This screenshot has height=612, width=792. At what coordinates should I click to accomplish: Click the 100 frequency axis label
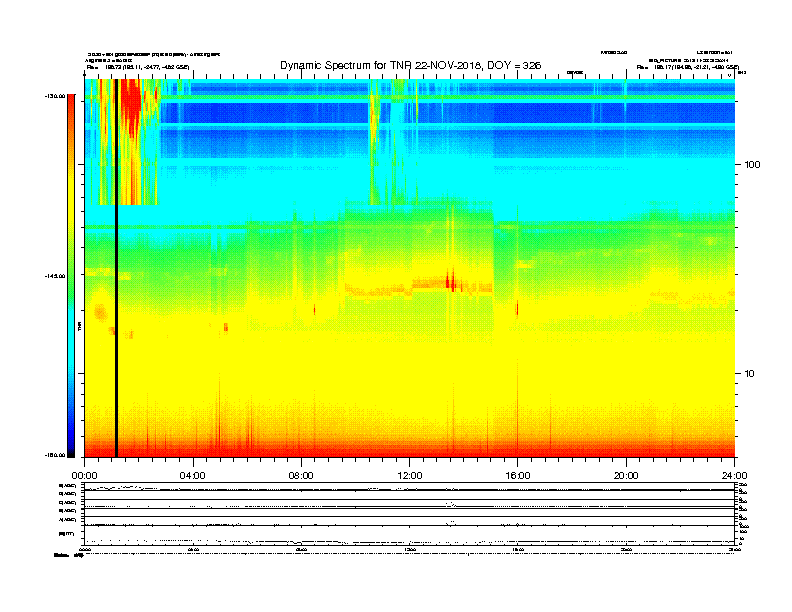pos(752,165)
